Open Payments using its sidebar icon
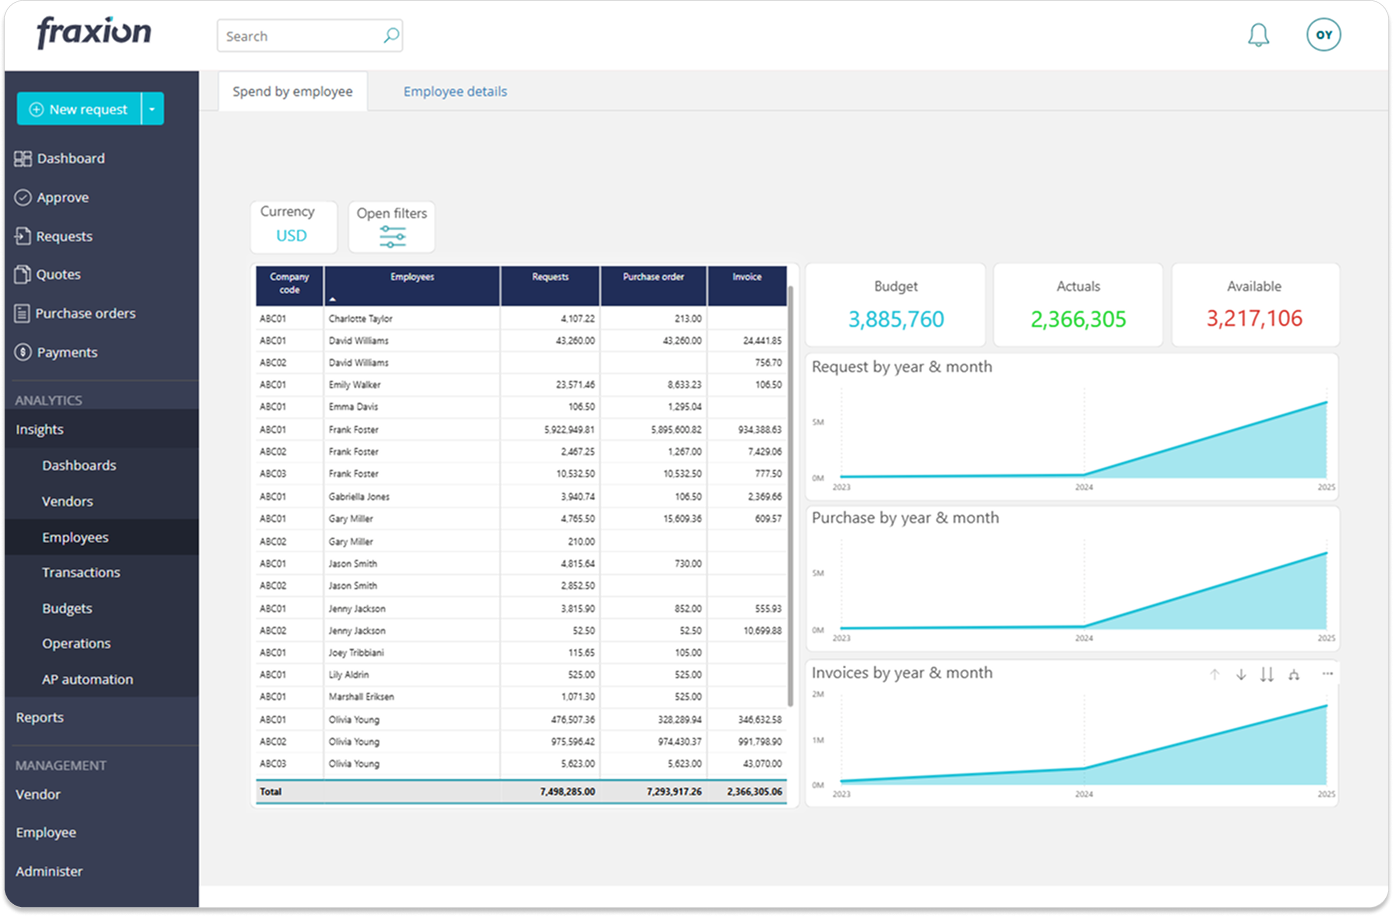The width and height of the screenshot is (1393, 916). pyautogui.click(x=22, y=352)
